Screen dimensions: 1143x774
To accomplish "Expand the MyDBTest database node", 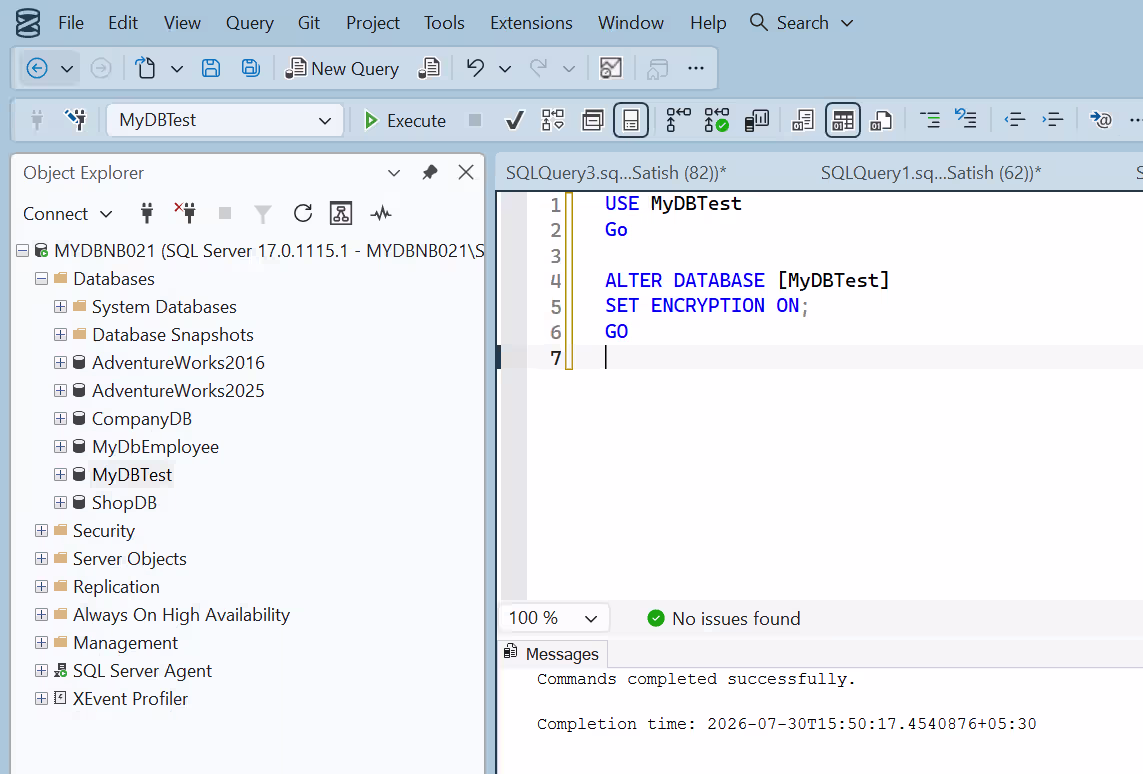I will click(61, 474).
